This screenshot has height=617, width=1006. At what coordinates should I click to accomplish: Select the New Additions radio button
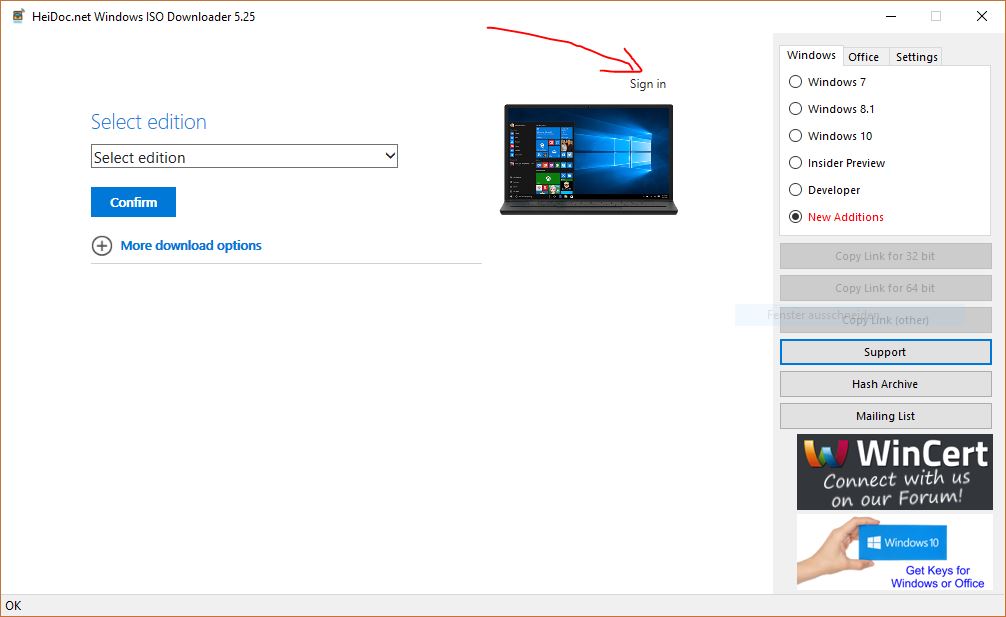click(x=796, y=216)
